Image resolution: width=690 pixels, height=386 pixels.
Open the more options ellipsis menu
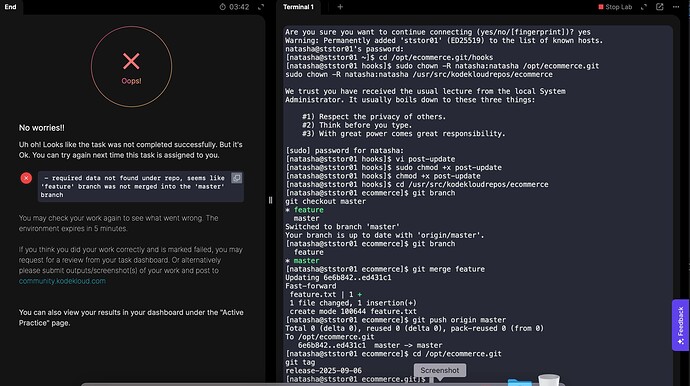[676, 7]
